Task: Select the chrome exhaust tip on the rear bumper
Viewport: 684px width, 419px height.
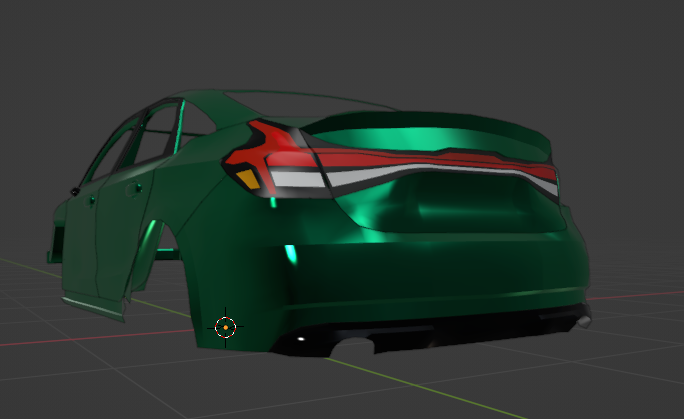Action: (x=584, y=322)
